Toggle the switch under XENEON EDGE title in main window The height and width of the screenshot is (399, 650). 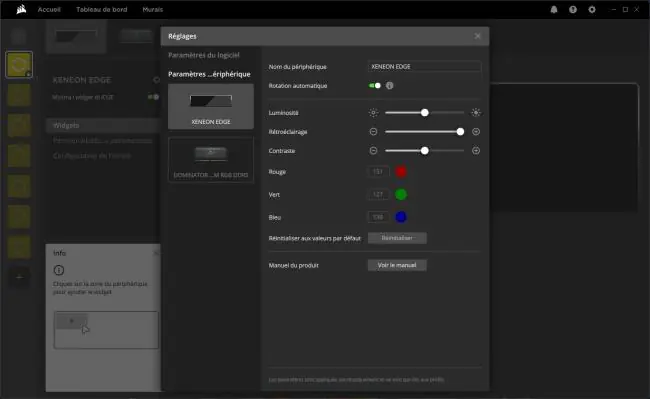coord(153,97)
